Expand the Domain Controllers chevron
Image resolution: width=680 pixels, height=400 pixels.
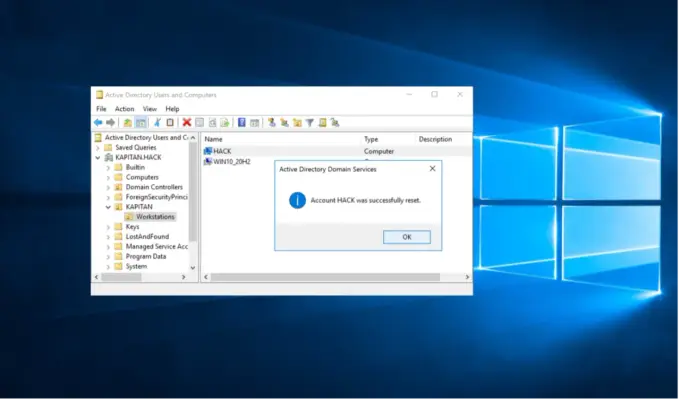108,187
